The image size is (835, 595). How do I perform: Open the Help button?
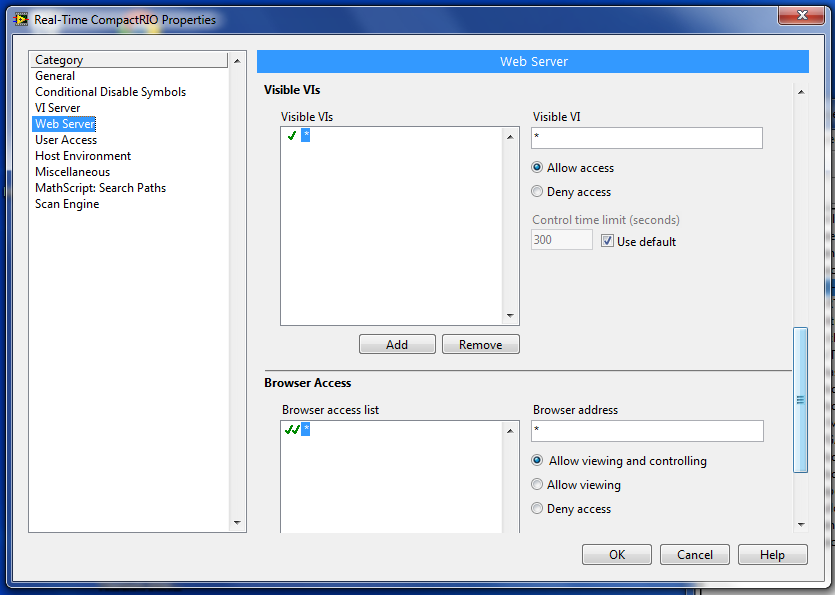tap(772, 555)
